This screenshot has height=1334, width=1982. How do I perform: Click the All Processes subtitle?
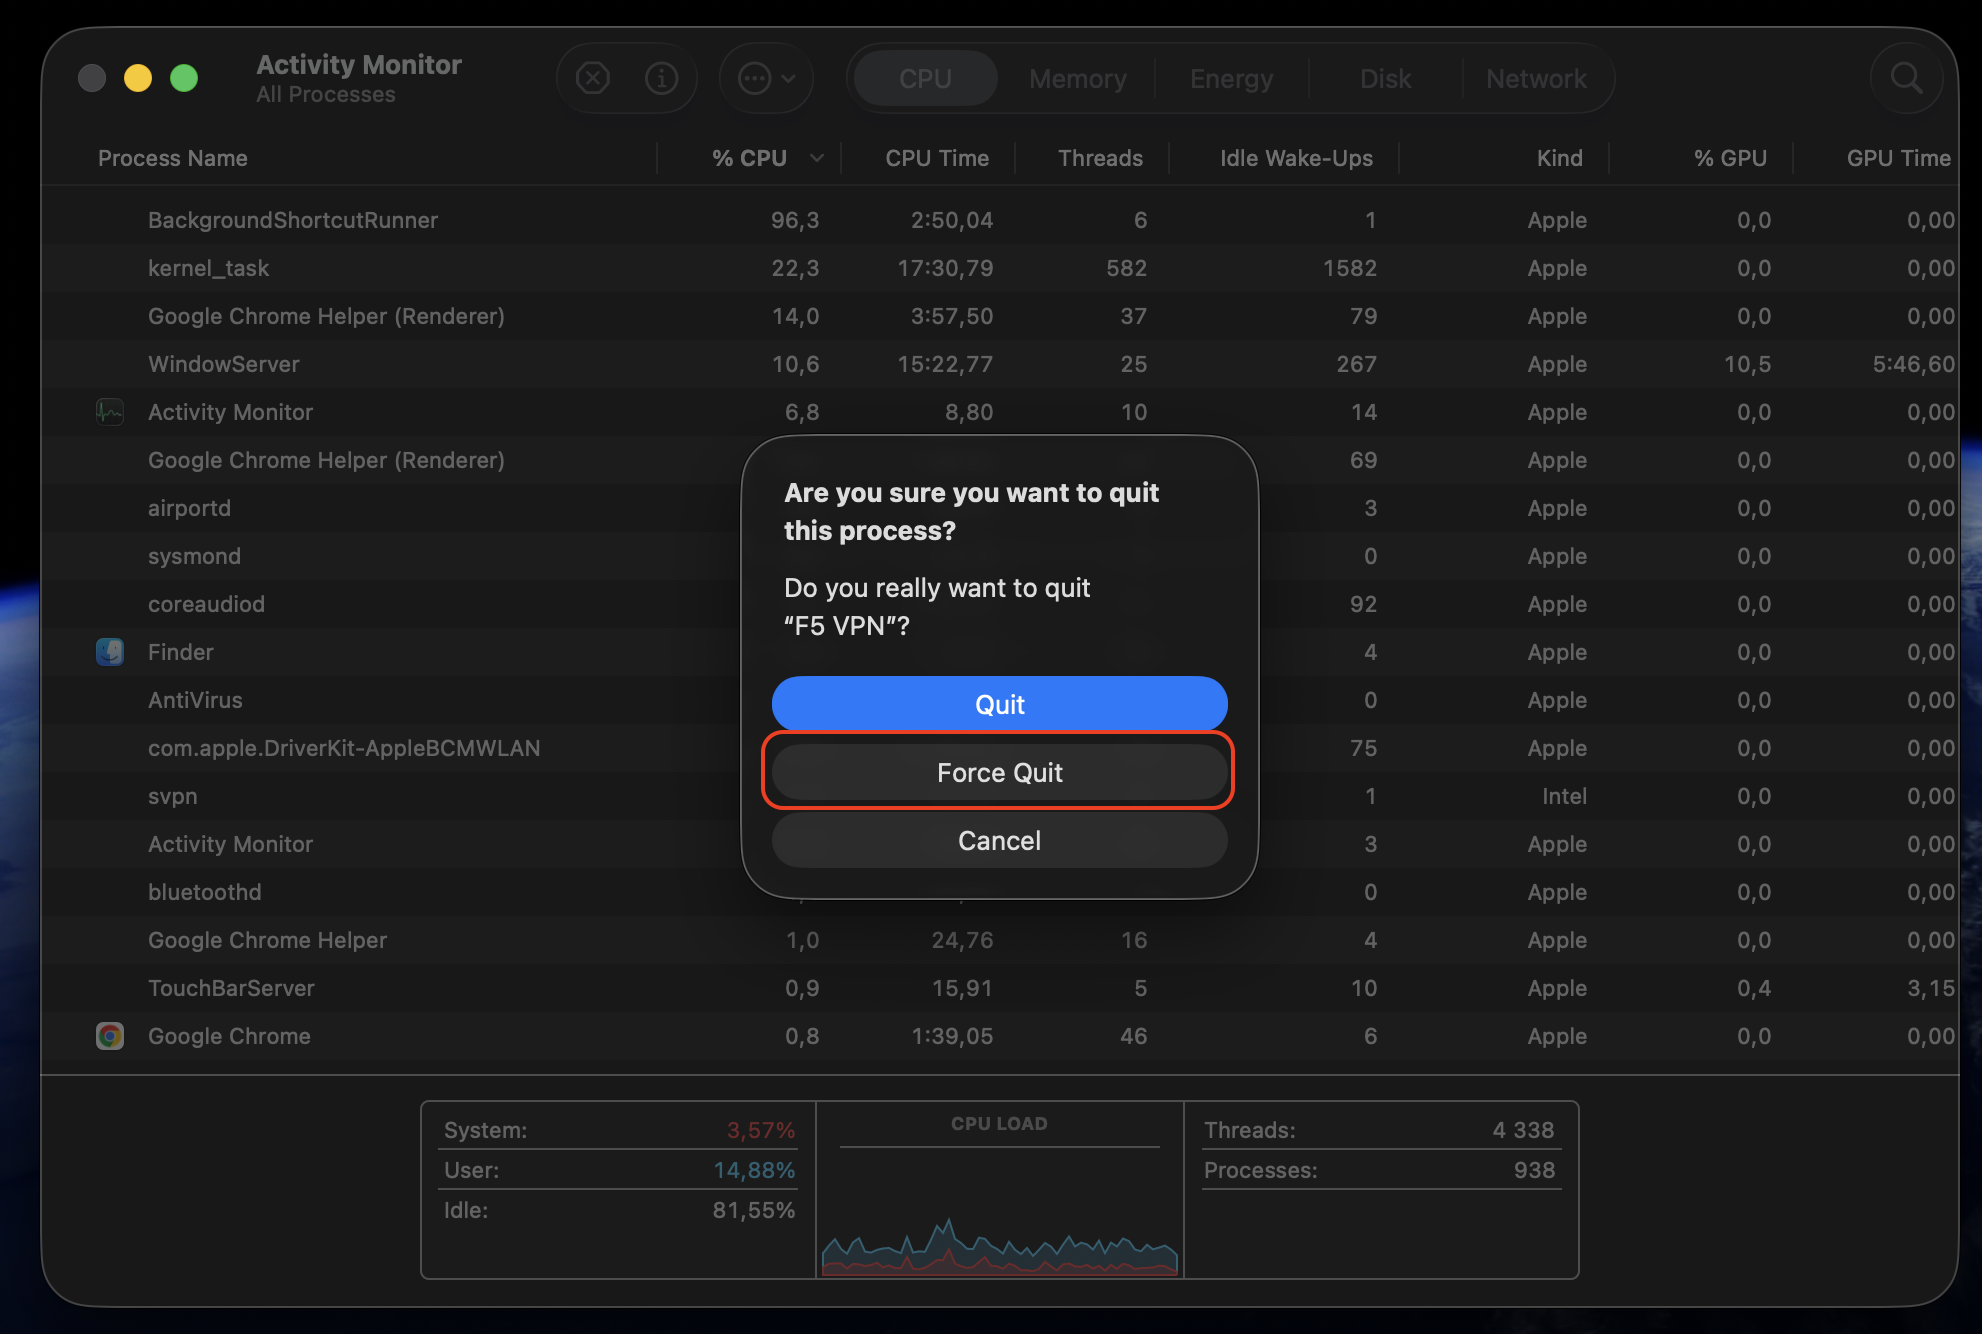pyautogui.click(x=325, y=94)
